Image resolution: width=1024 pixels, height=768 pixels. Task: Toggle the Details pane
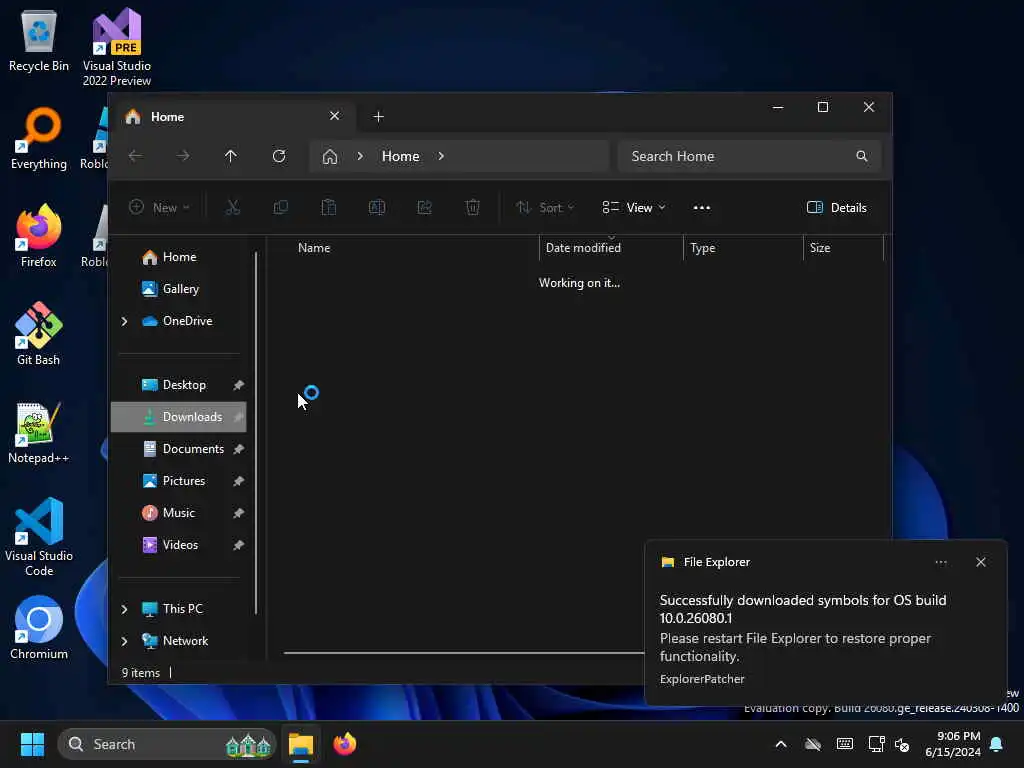(837, 208)
